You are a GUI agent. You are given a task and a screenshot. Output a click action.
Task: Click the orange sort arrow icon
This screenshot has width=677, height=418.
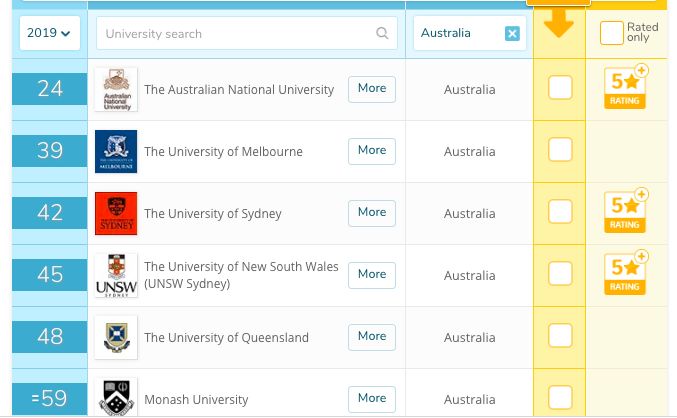(x=559, y=24)
